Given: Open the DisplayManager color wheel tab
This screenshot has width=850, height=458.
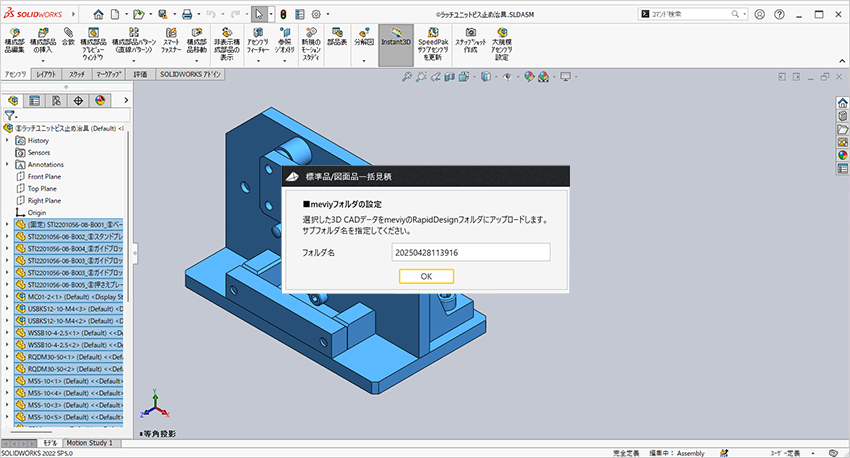Looking at the screenshot, I should tap(100, 100).
